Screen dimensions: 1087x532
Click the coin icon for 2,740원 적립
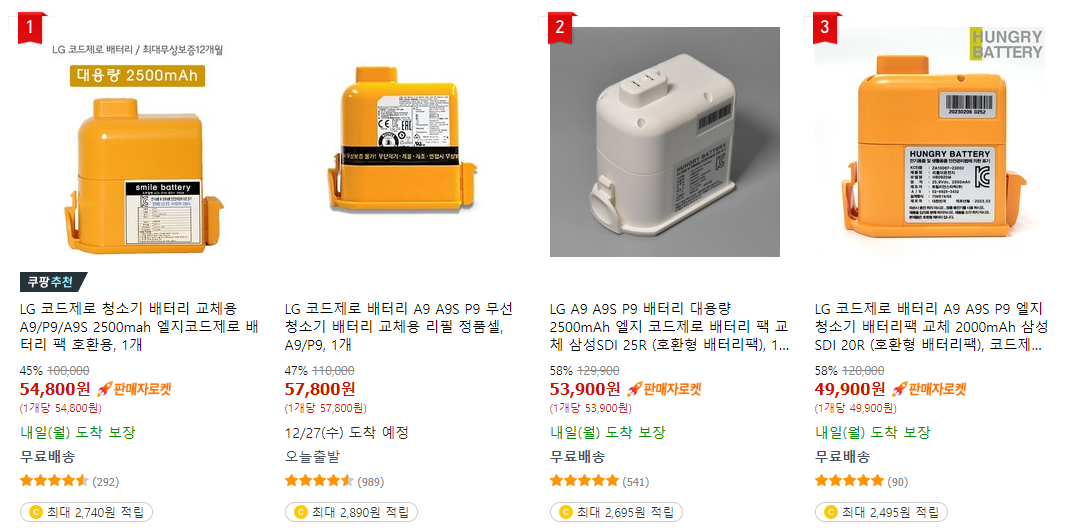[x=35, y=513]
